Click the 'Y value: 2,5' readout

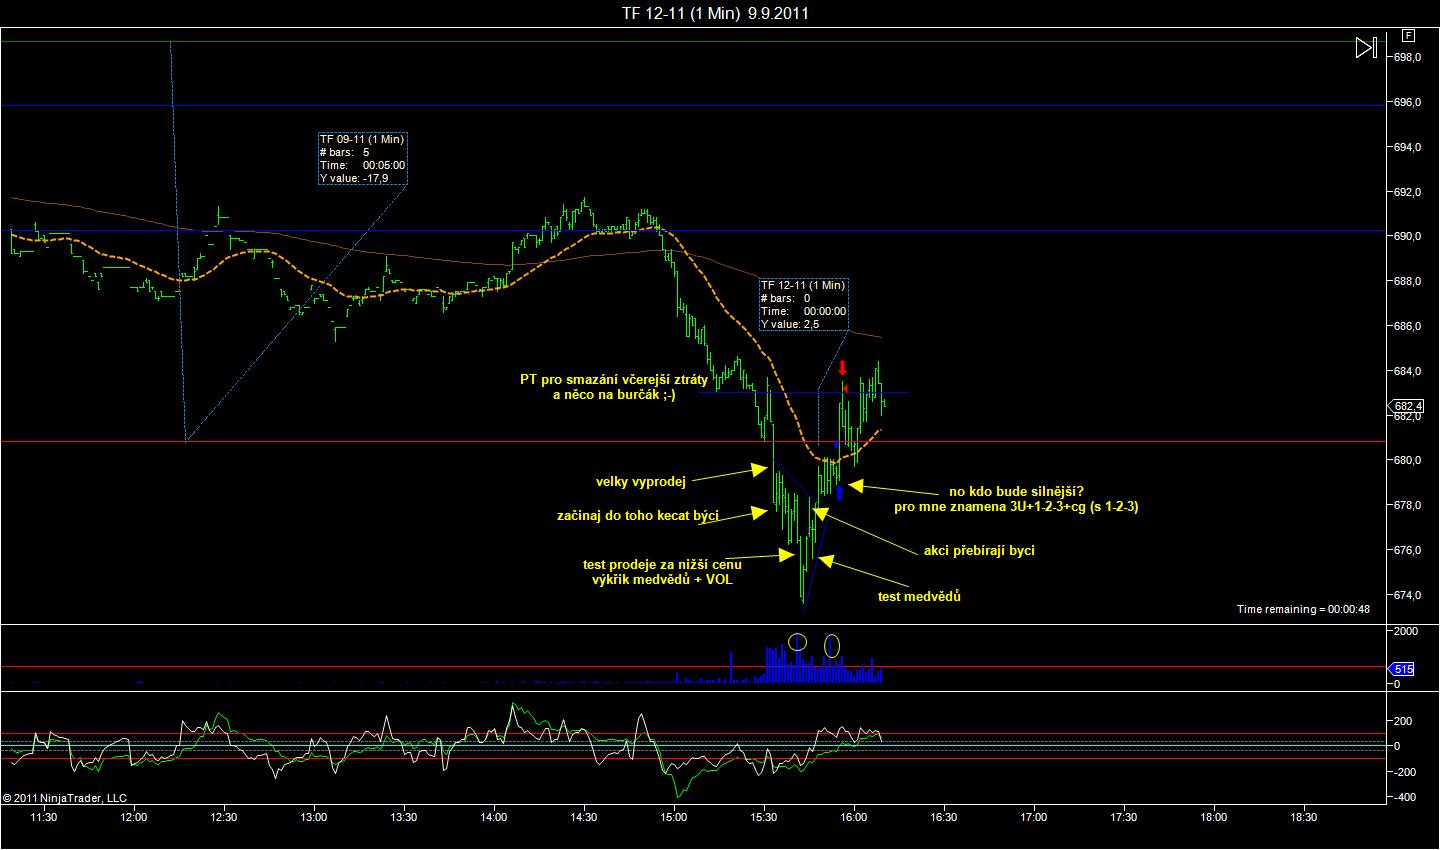coord(790,324)
